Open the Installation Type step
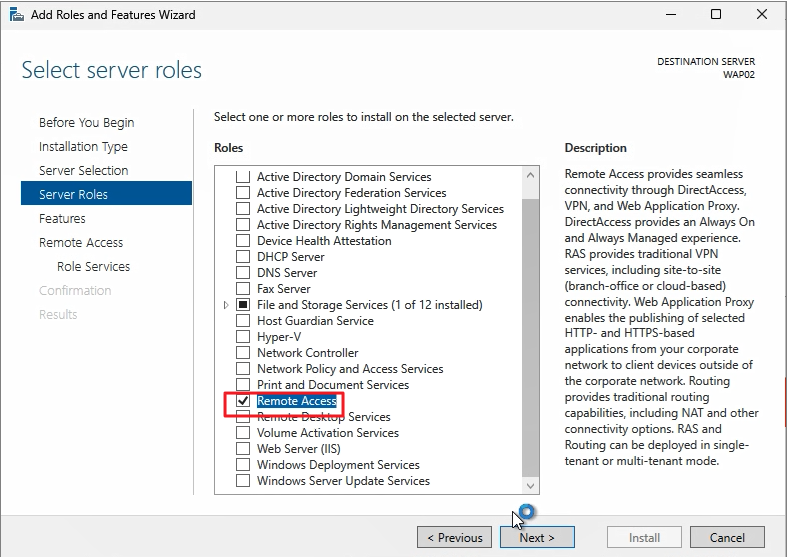This screenshot has height=557, width=787. tap(83, 147)
